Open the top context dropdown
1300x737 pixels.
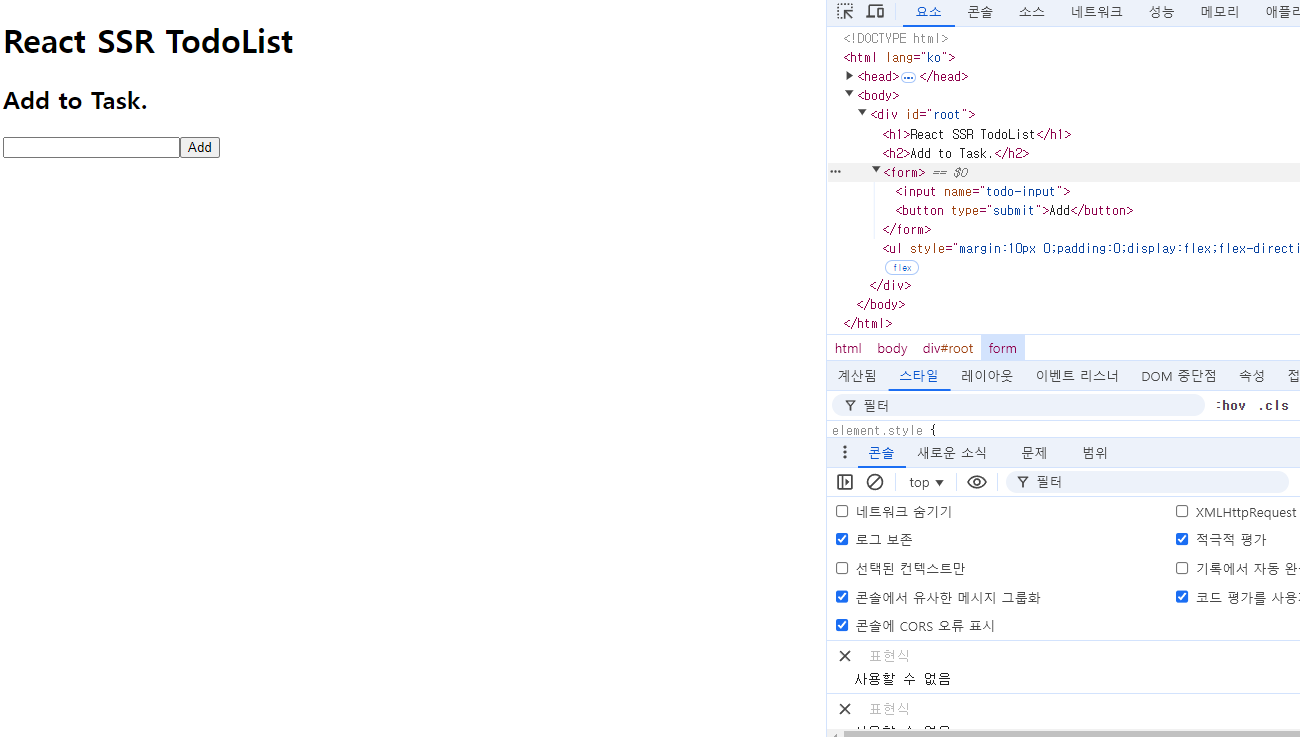[926, 482]
